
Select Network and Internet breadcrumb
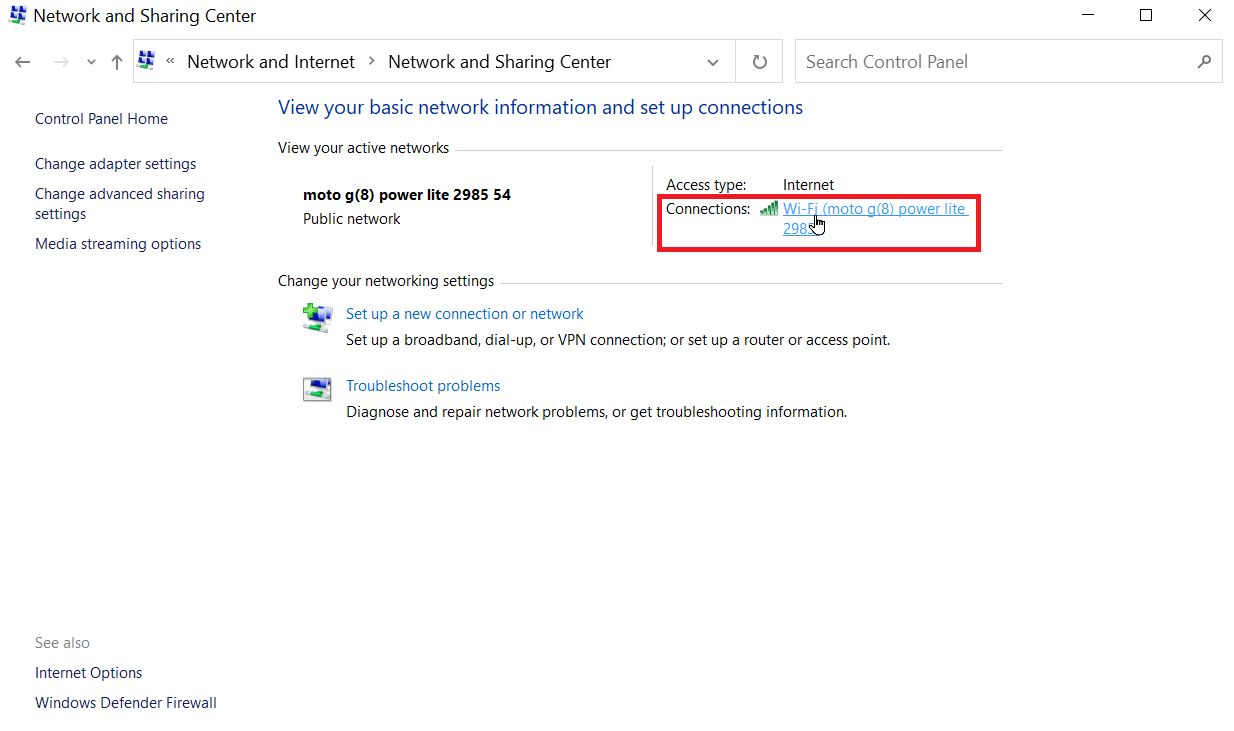271,62
